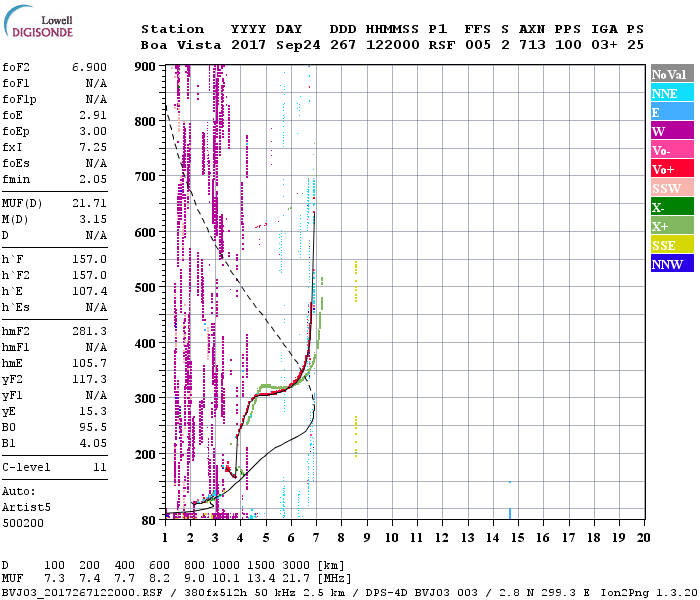Click the 7 MHz x-axis tick label
Screen dimensions: 700x600
(x=316, y=538)
